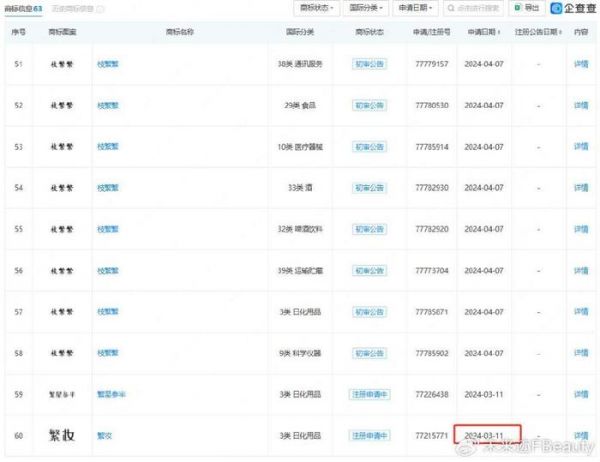Switch to the 商标信息 tab
This screenshot has height=462, width=600.
(23, 9)
